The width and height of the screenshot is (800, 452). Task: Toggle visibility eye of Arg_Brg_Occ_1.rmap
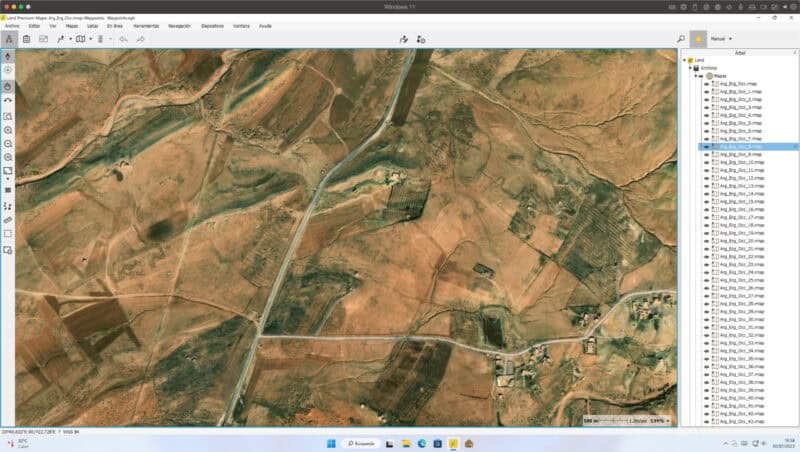pyautogui.click(x=707, y=92)
